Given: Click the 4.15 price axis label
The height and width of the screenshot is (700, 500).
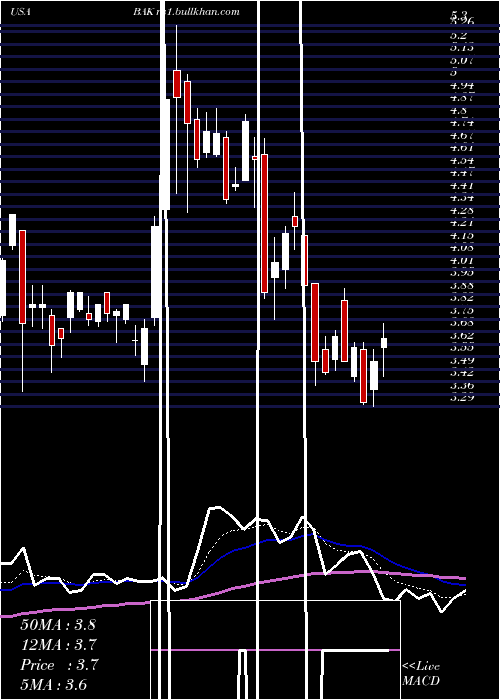Looking at the screenshot, I should click(462, 235).
